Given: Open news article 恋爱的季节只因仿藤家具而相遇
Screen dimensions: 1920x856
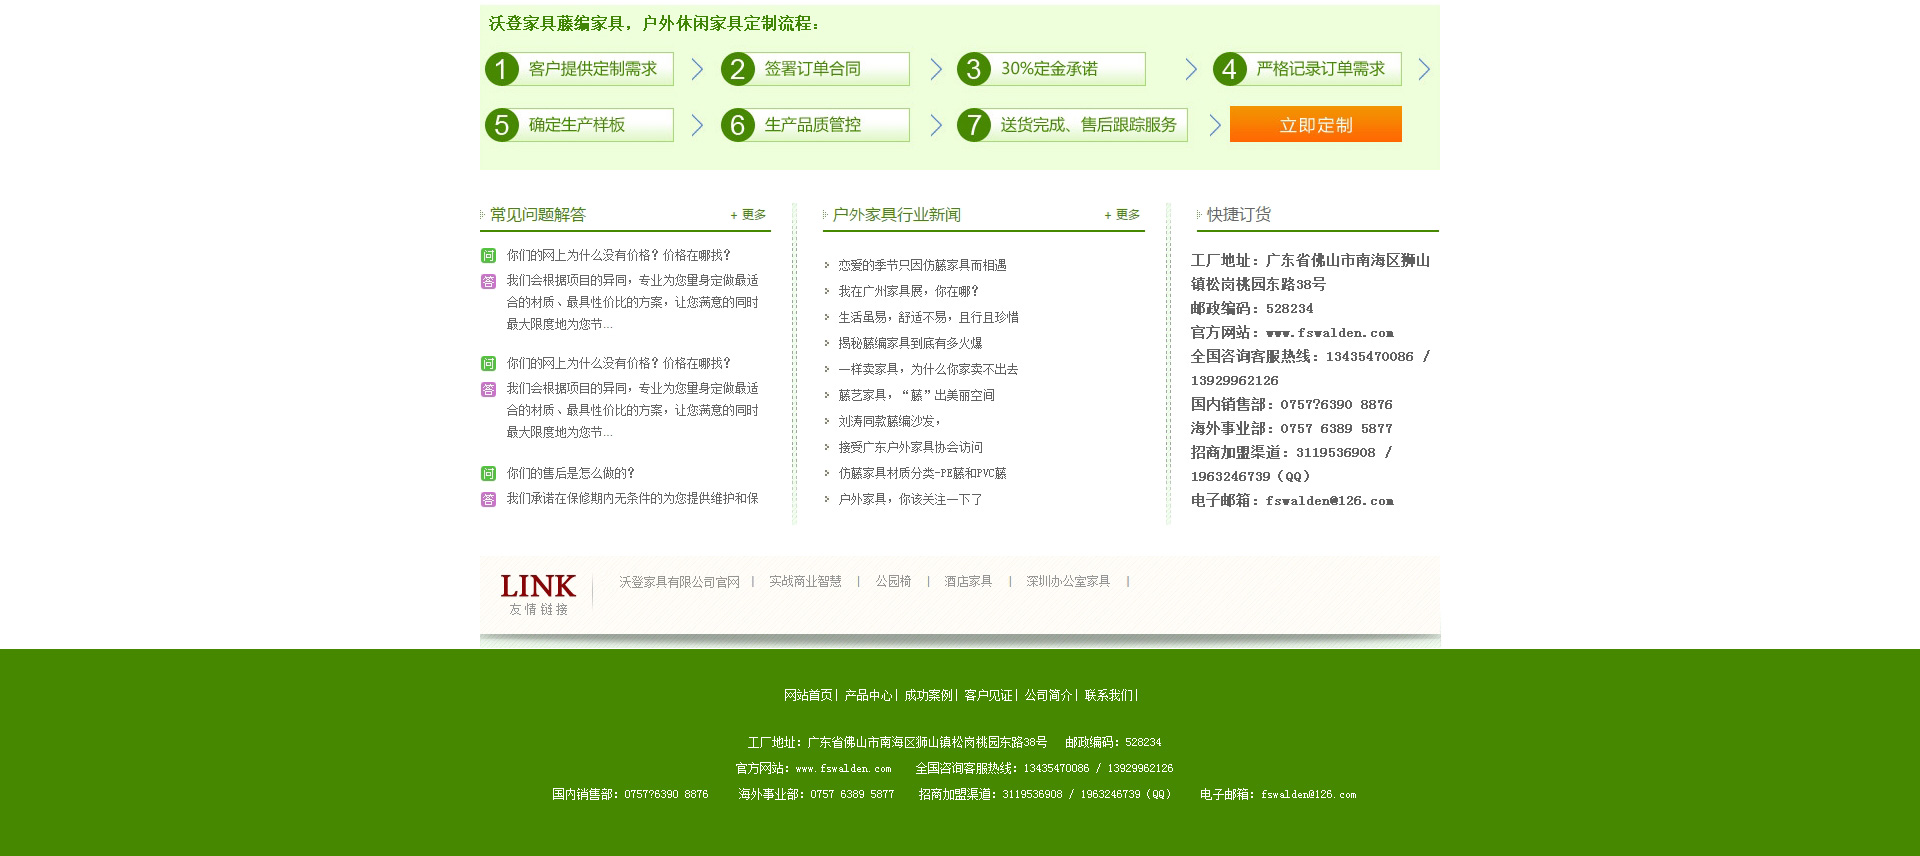Looking at the screenshot, I should click(922, 265).
